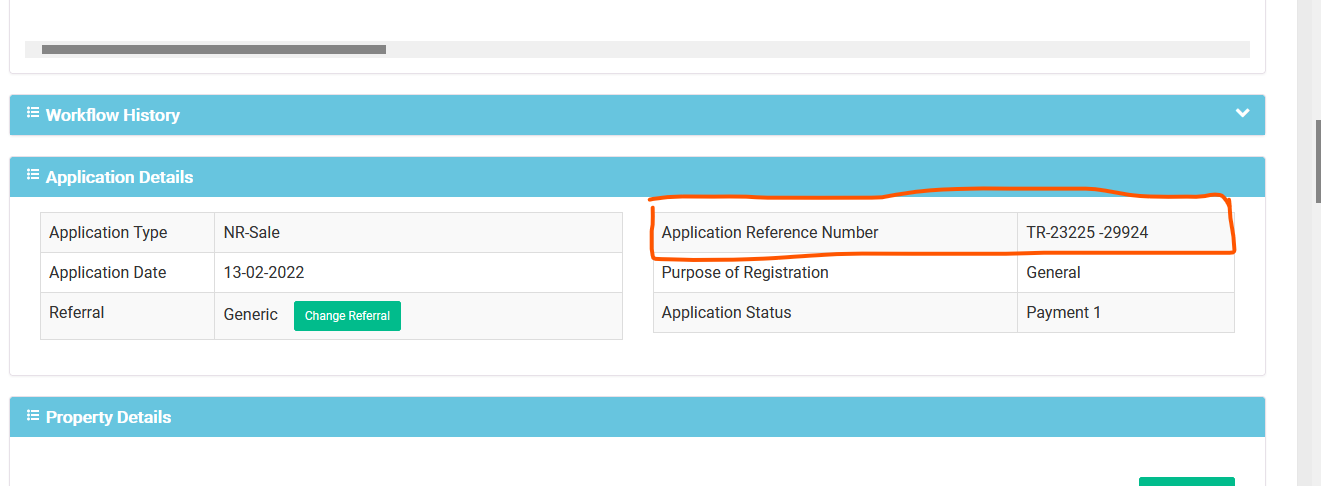Click the Property Details list icon

point(33,416)
